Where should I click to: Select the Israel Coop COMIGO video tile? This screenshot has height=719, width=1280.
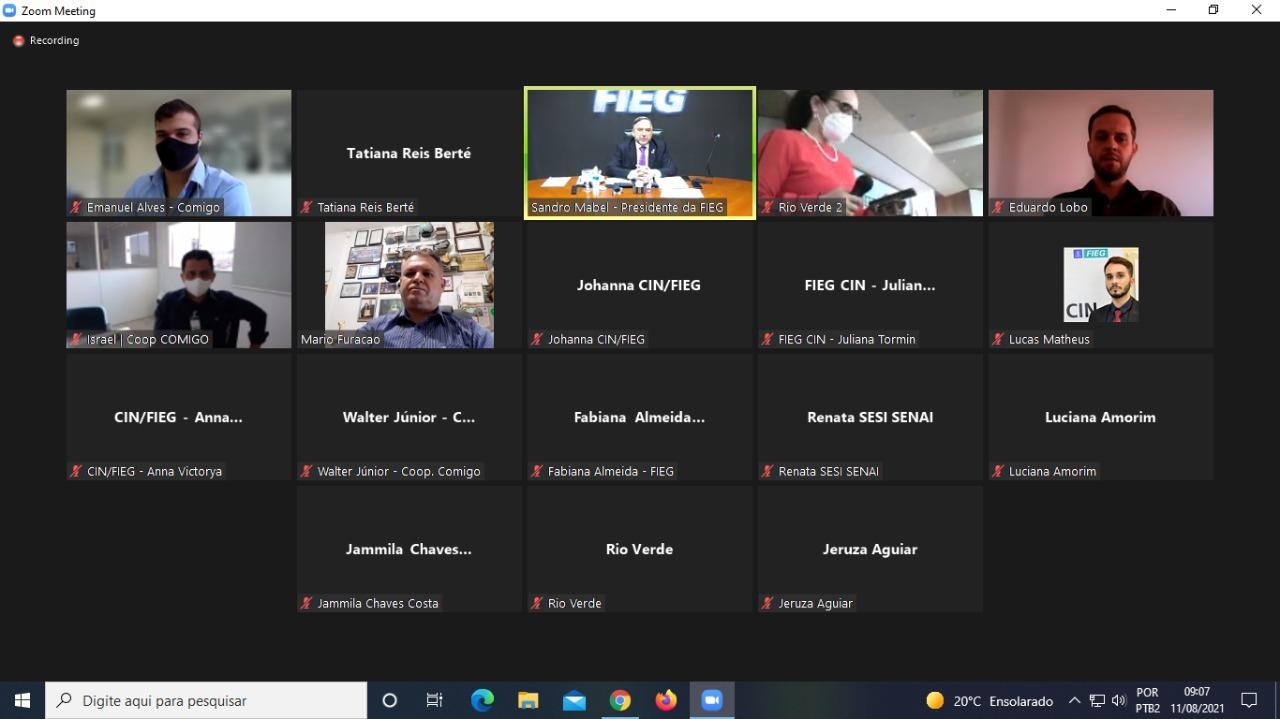pyautogui.click(x=179, y=285)
